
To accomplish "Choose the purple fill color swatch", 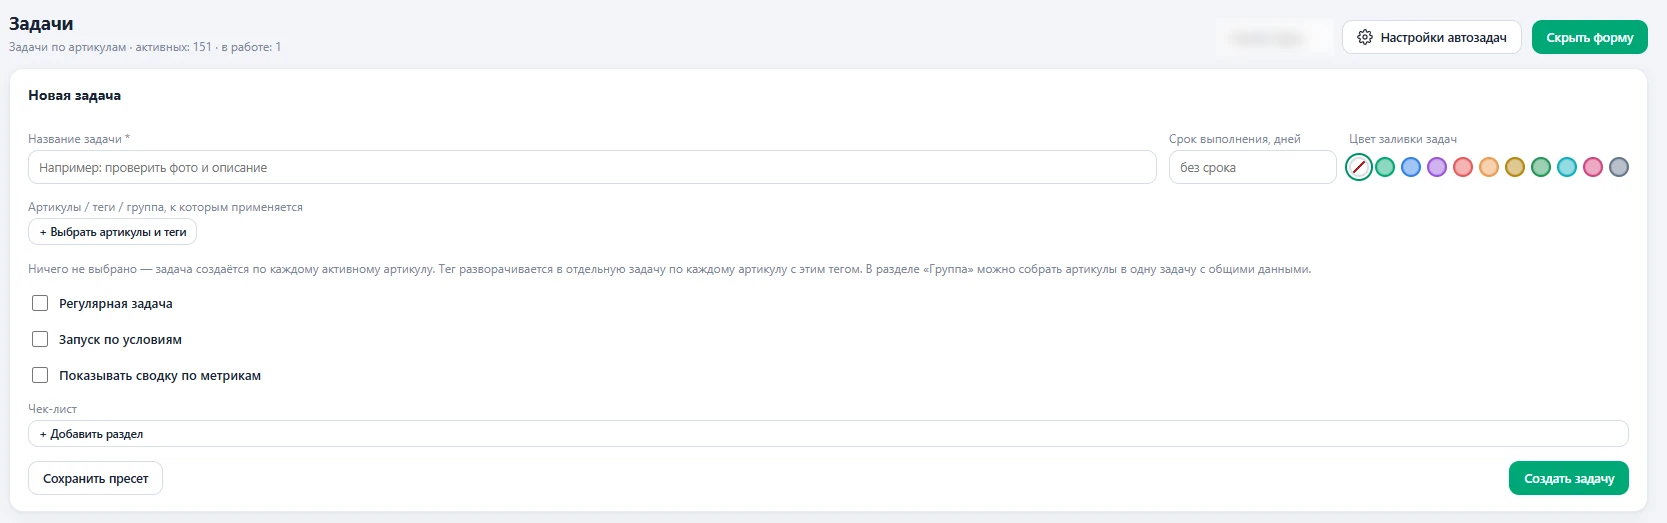I will (1437, 167).
